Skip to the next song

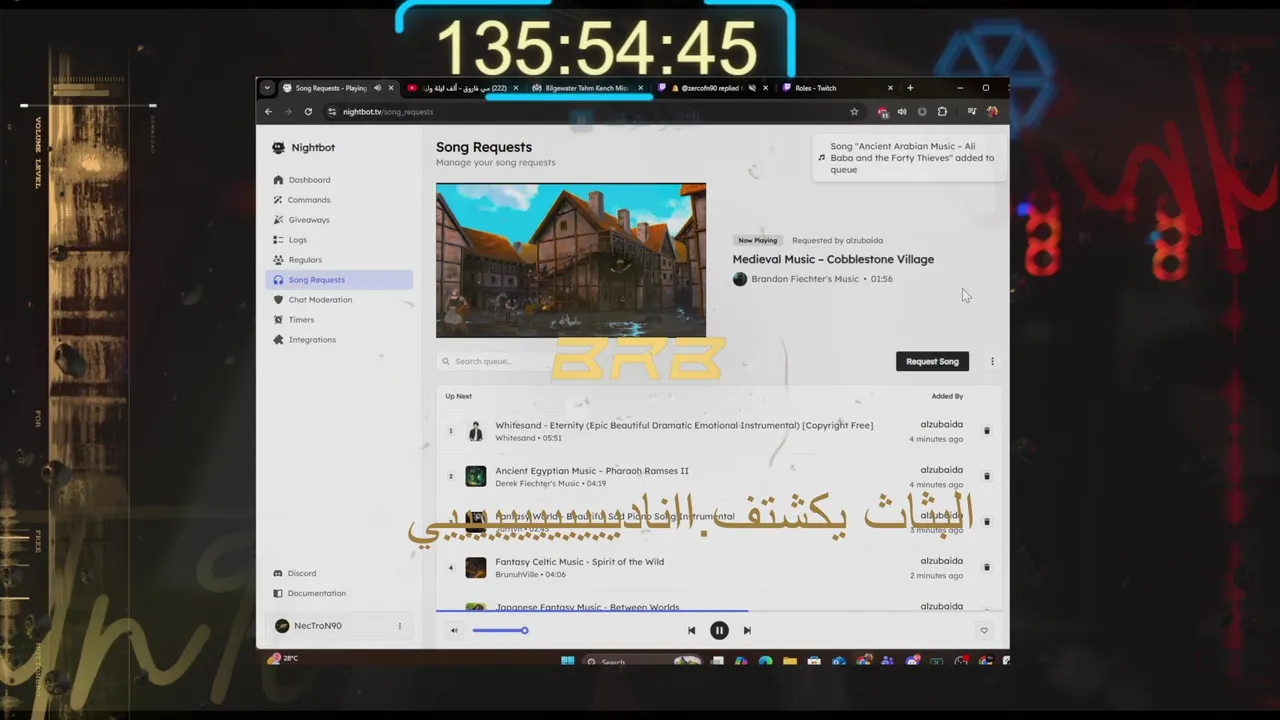tap(747, 631)
